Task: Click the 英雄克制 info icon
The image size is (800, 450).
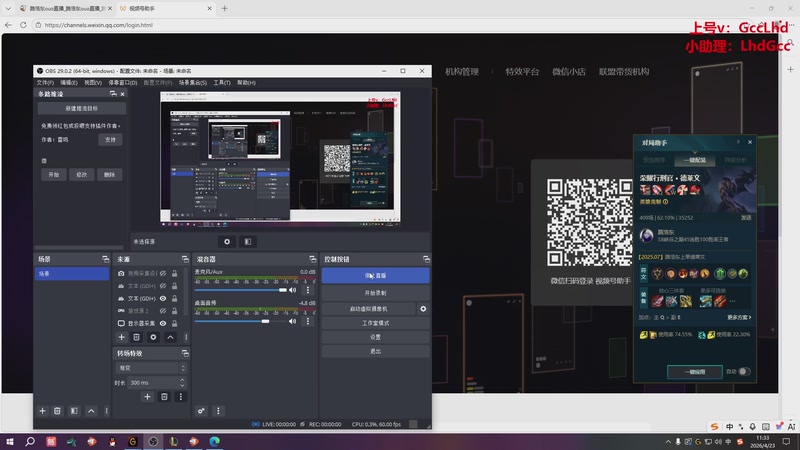Action: pyautogui.click(x=665, y=202)
